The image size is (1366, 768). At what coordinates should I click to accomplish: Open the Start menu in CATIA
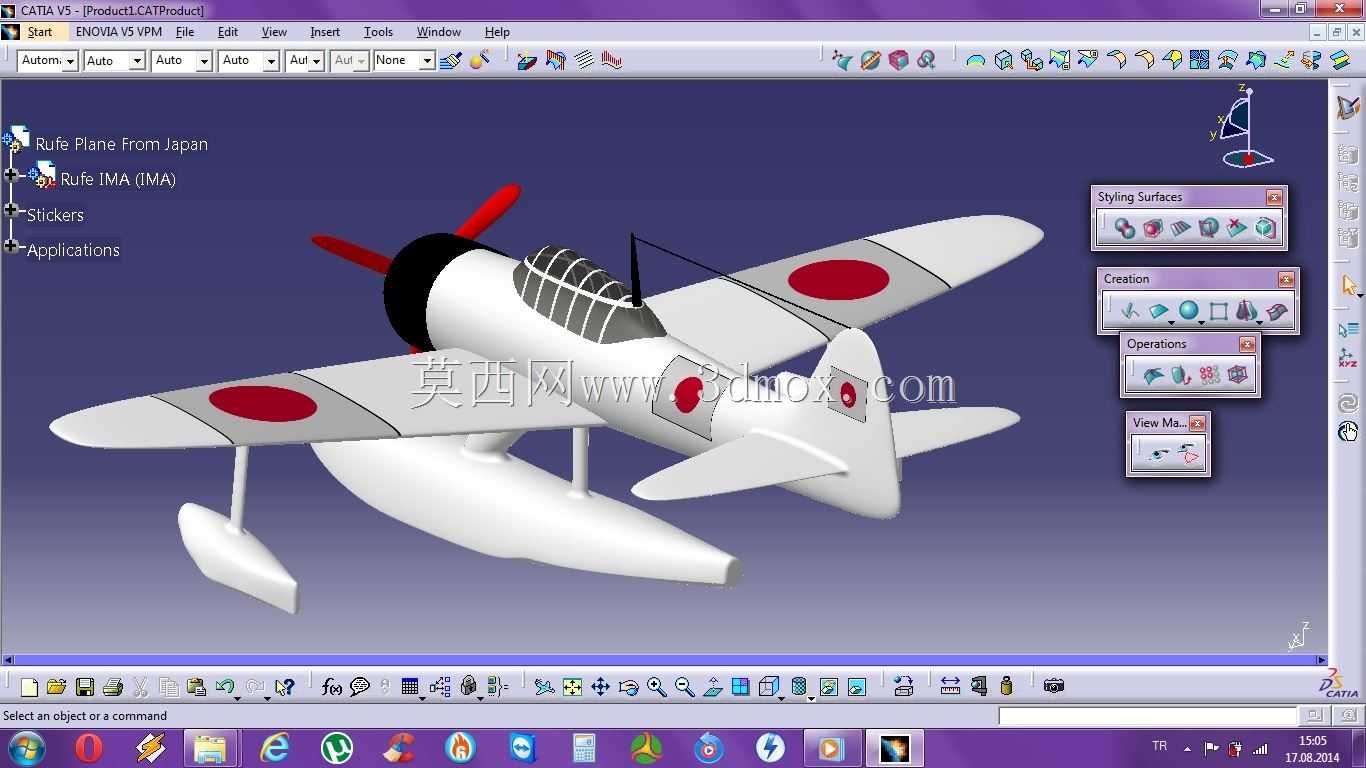40,32
